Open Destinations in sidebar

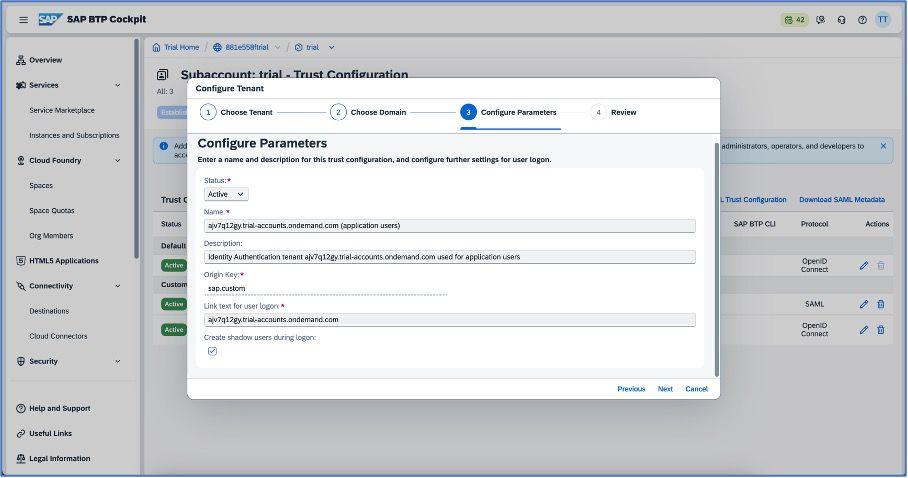click(x=49, y=311)
